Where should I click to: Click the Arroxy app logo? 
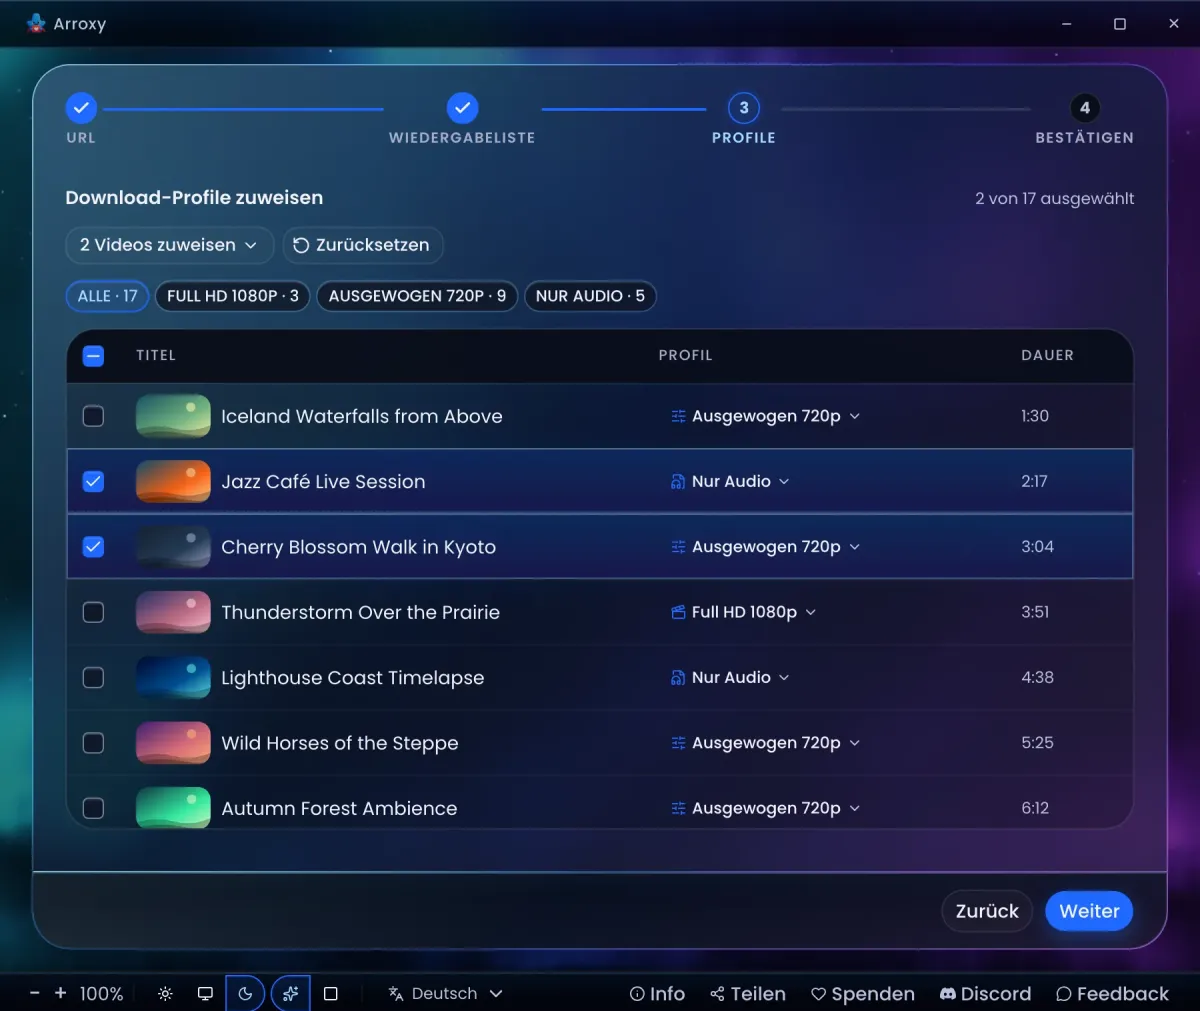[x=37, y=23]
